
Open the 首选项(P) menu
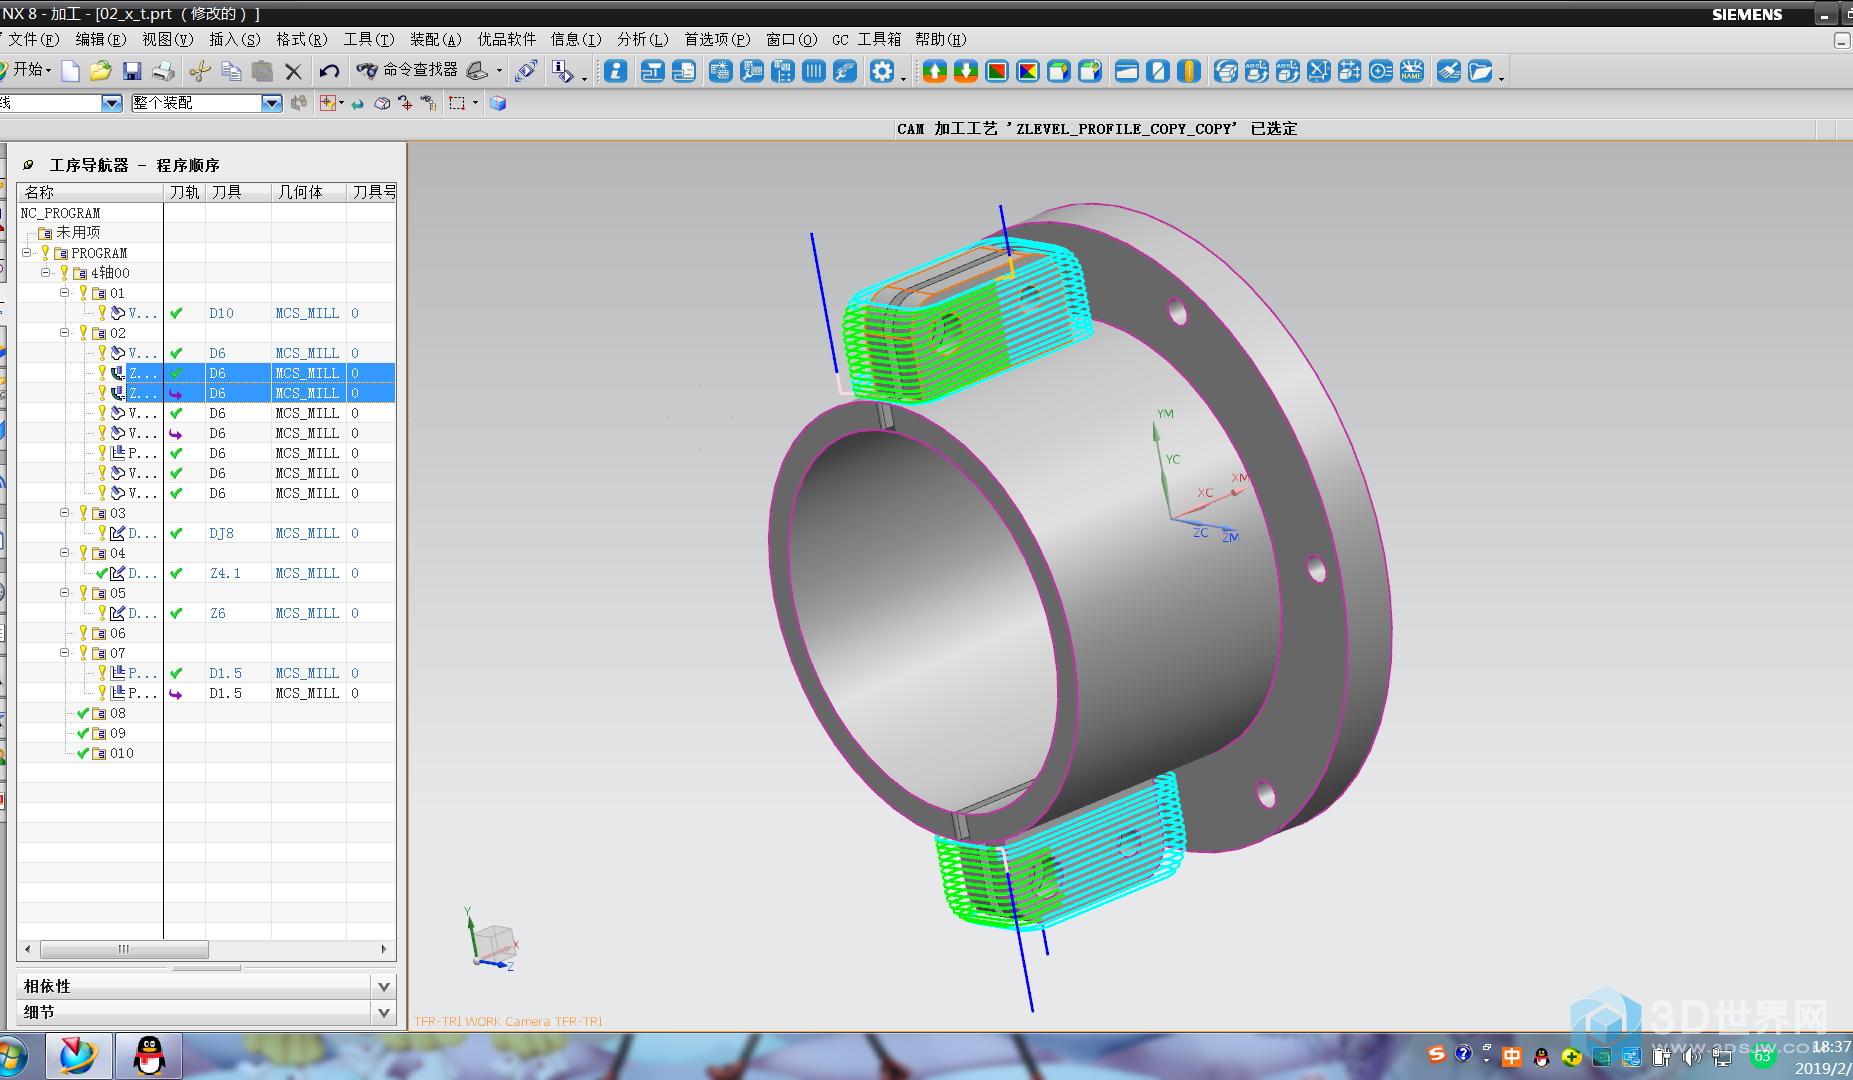(717, 39)
